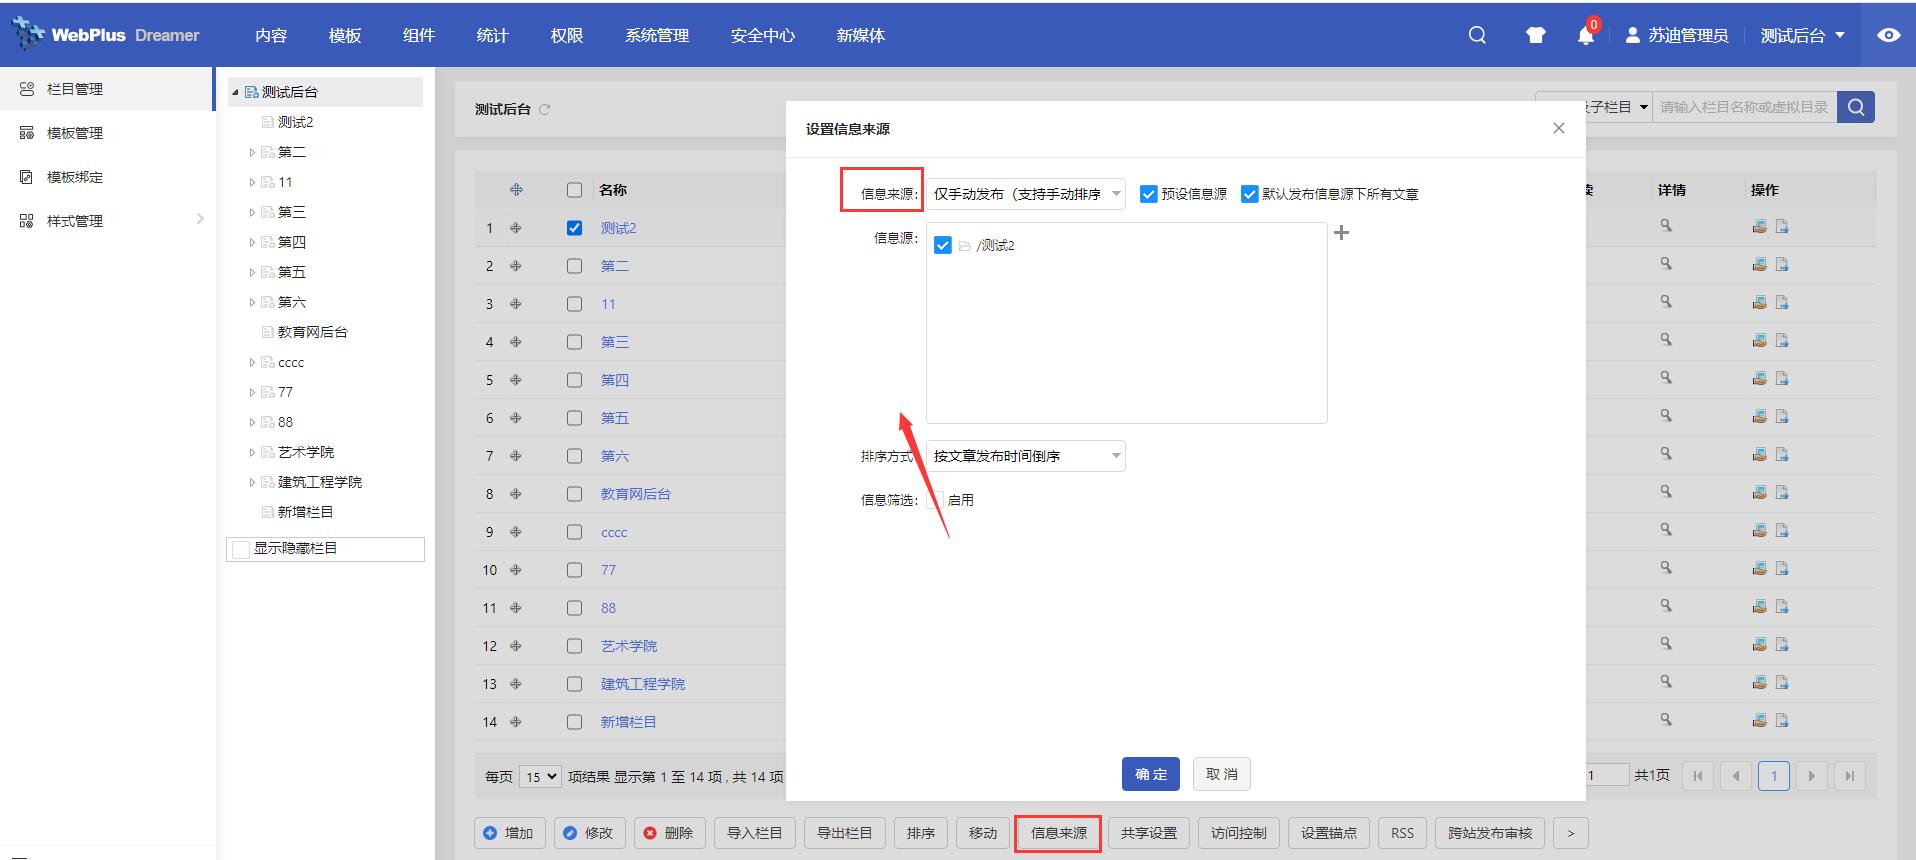
Task: Open the 排序方式 sort order dropdown
Action: tap(1025, 456)
